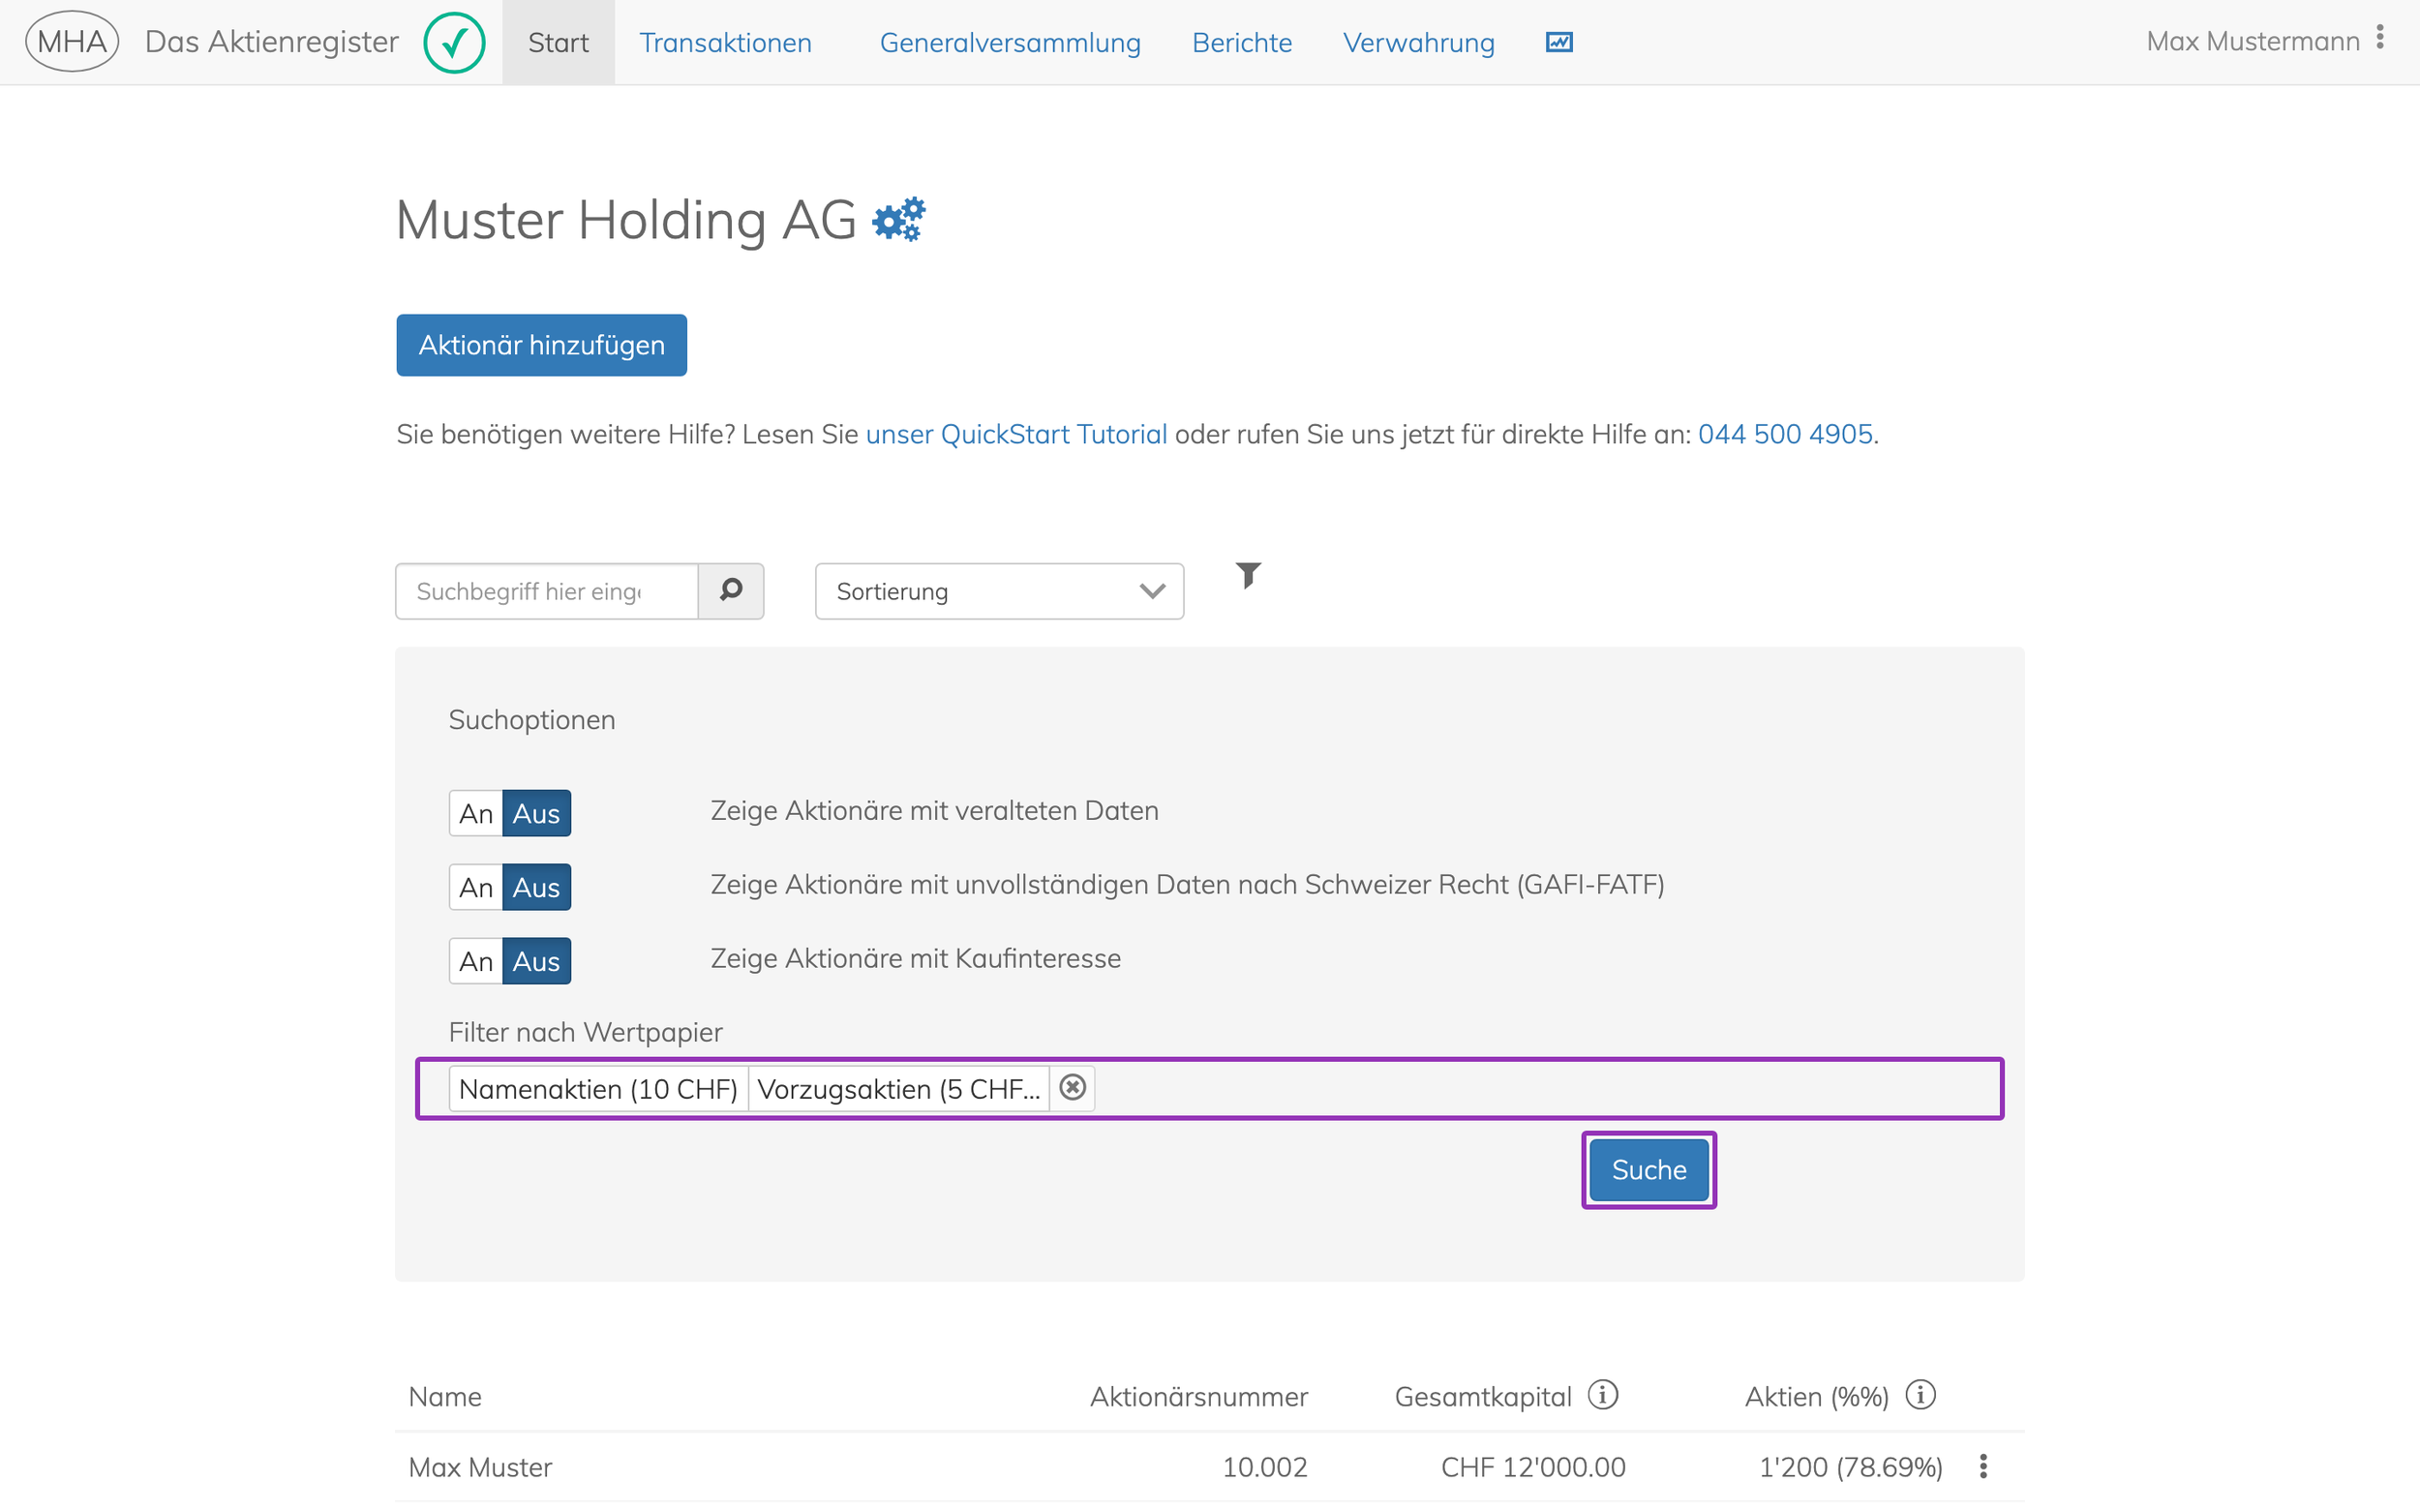Viewport: 2420px width, 1512px height.
Task: Show info for Aktien (%%) column
Action: click(1920, 1394)
